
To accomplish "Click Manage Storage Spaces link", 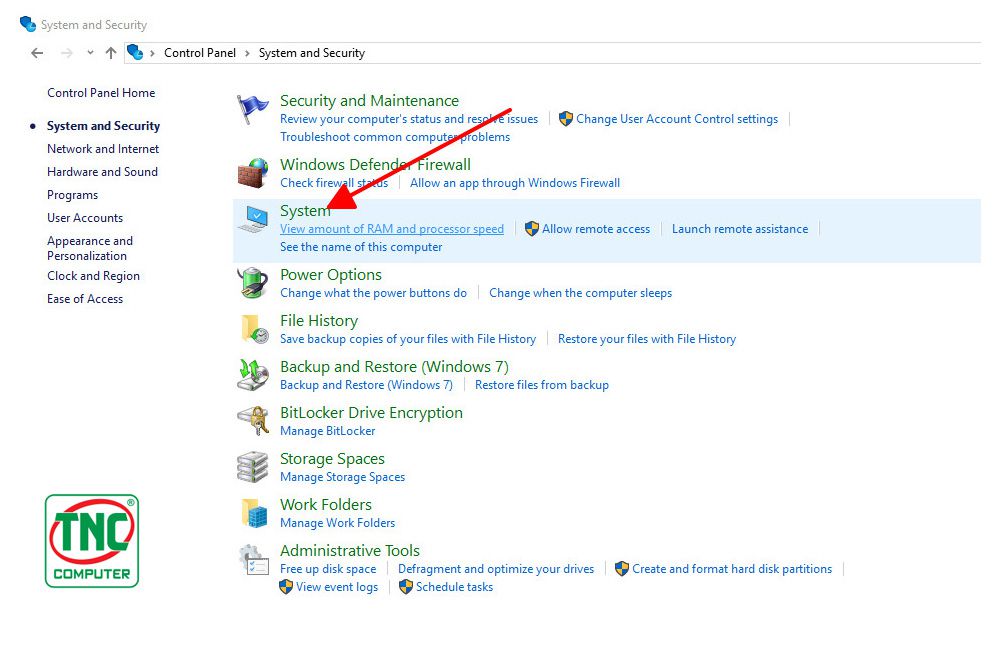I will tap(342, 477).
